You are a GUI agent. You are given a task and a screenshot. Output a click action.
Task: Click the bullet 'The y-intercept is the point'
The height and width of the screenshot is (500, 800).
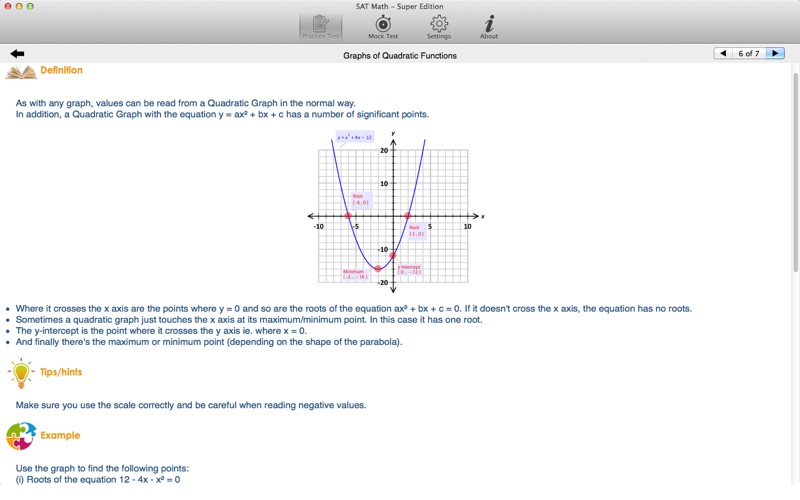(161, 331)
